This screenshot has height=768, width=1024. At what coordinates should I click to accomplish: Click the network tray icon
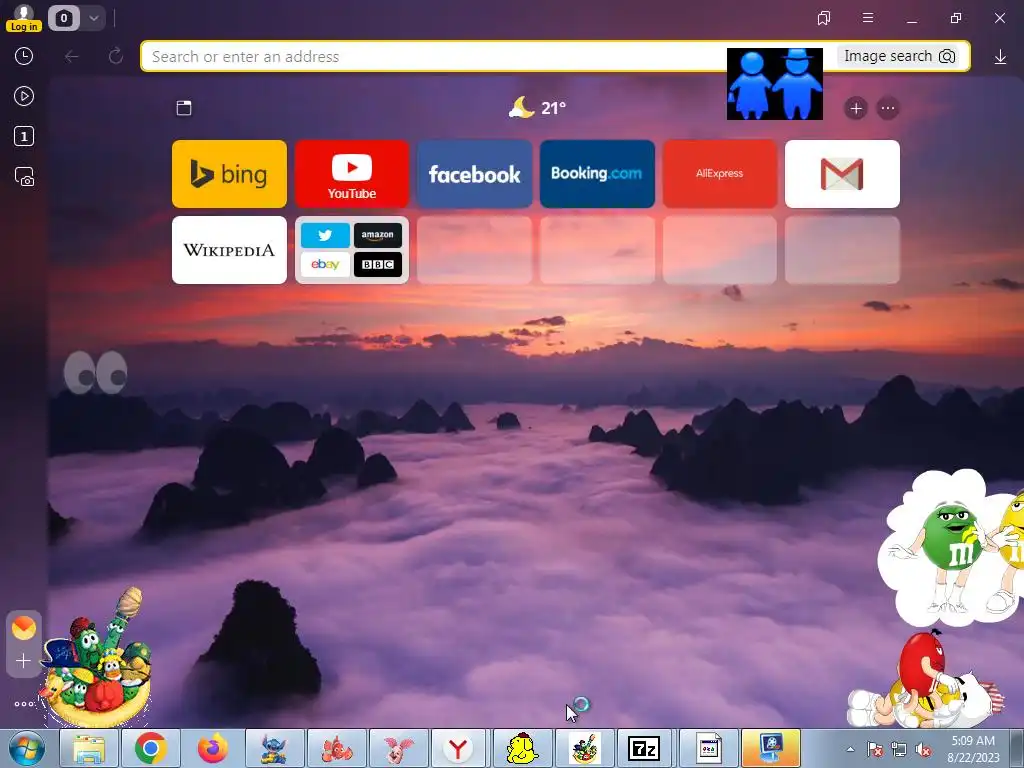click(x=899, y=750)
